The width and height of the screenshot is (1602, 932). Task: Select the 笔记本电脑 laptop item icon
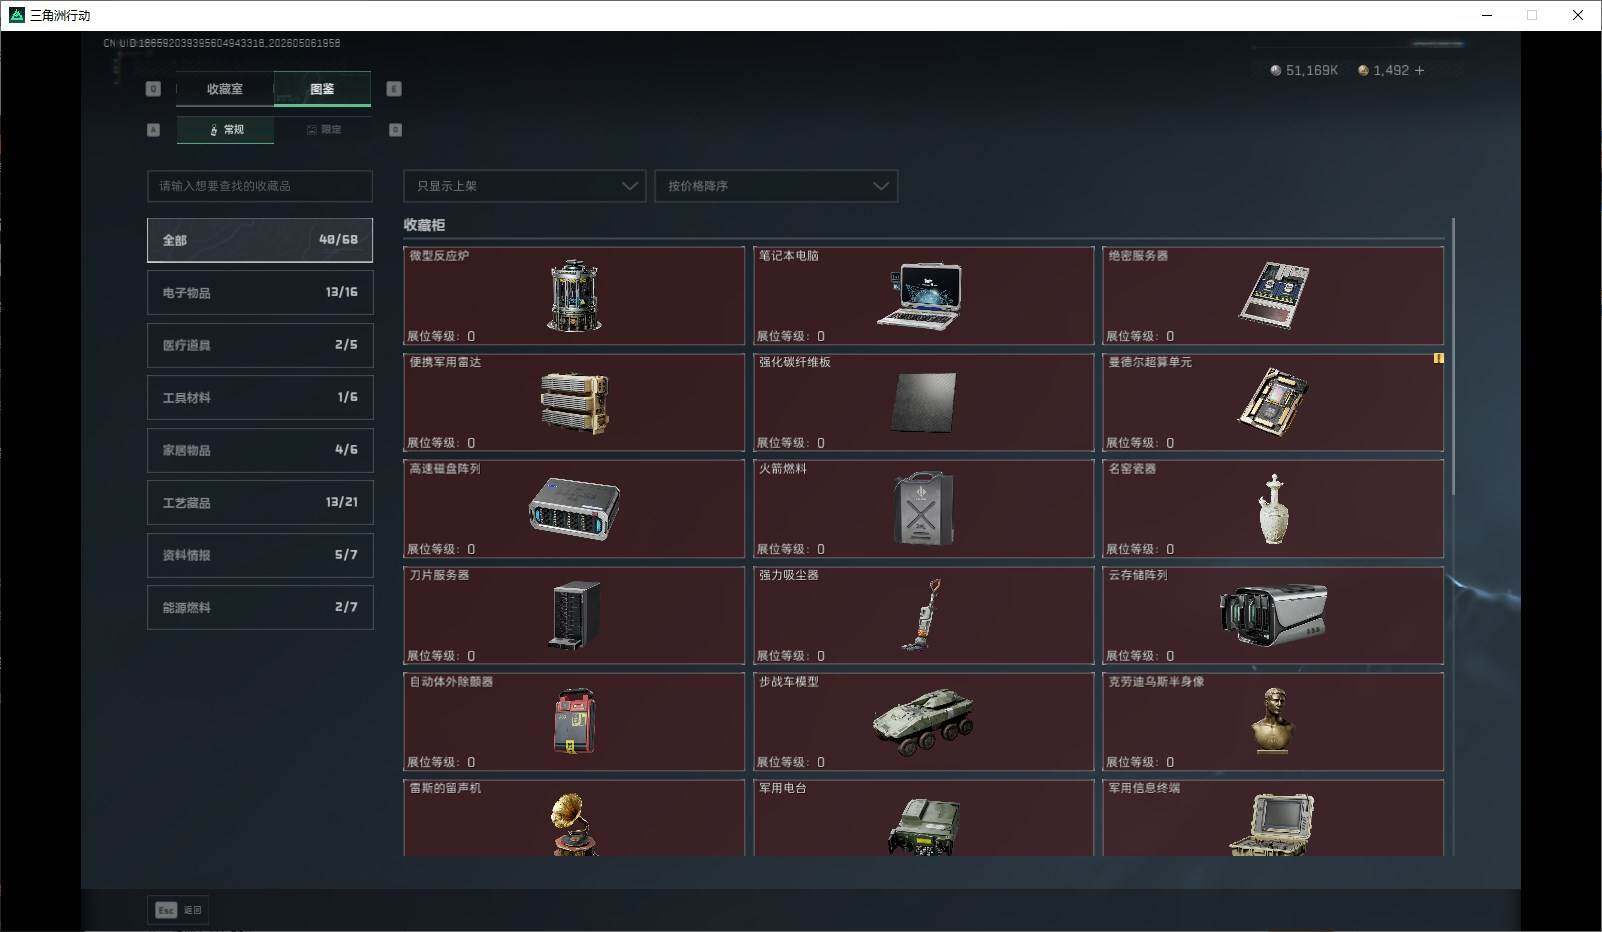point(920,296)
